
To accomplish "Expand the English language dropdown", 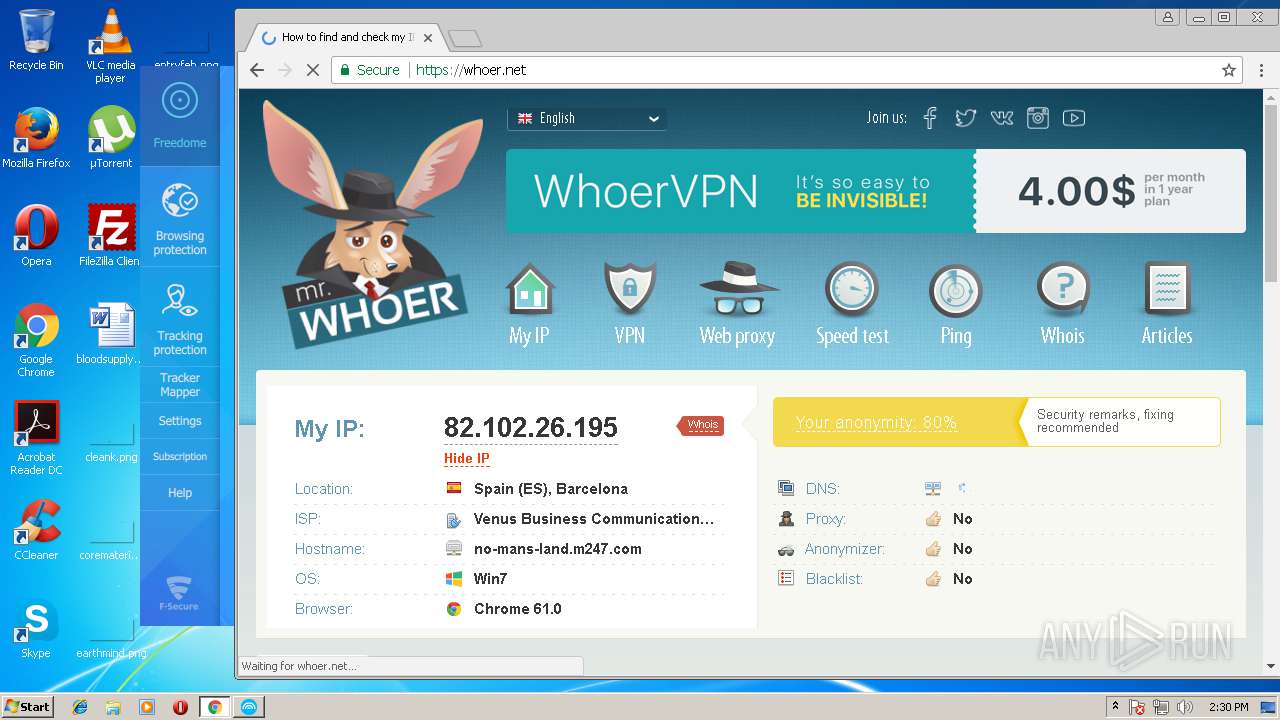I will pyautogui.click(x=587, y=118).
